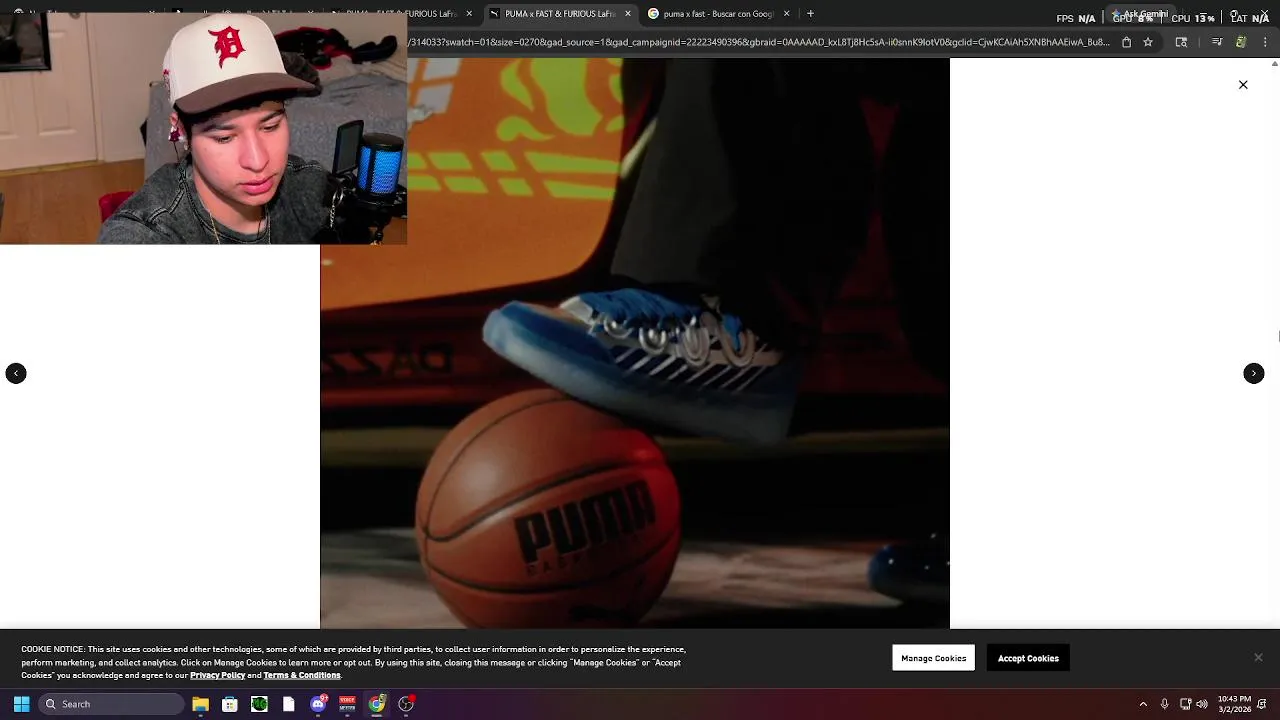Open a new browser tab
Screen dimensions: 1280x720
tap(810, 14)
